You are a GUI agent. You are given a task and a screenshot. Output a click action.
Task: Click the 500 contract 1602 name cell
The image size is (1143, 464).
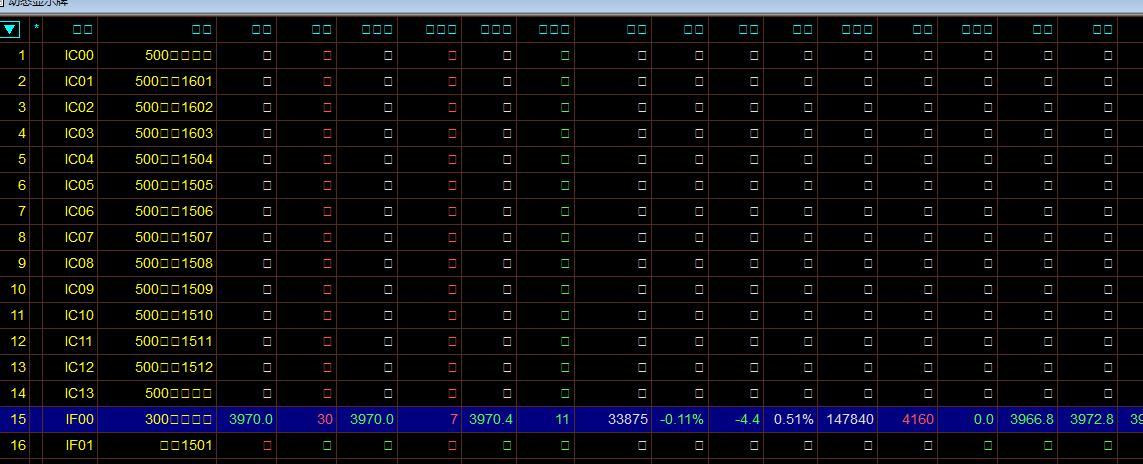[x=173, y=107]
